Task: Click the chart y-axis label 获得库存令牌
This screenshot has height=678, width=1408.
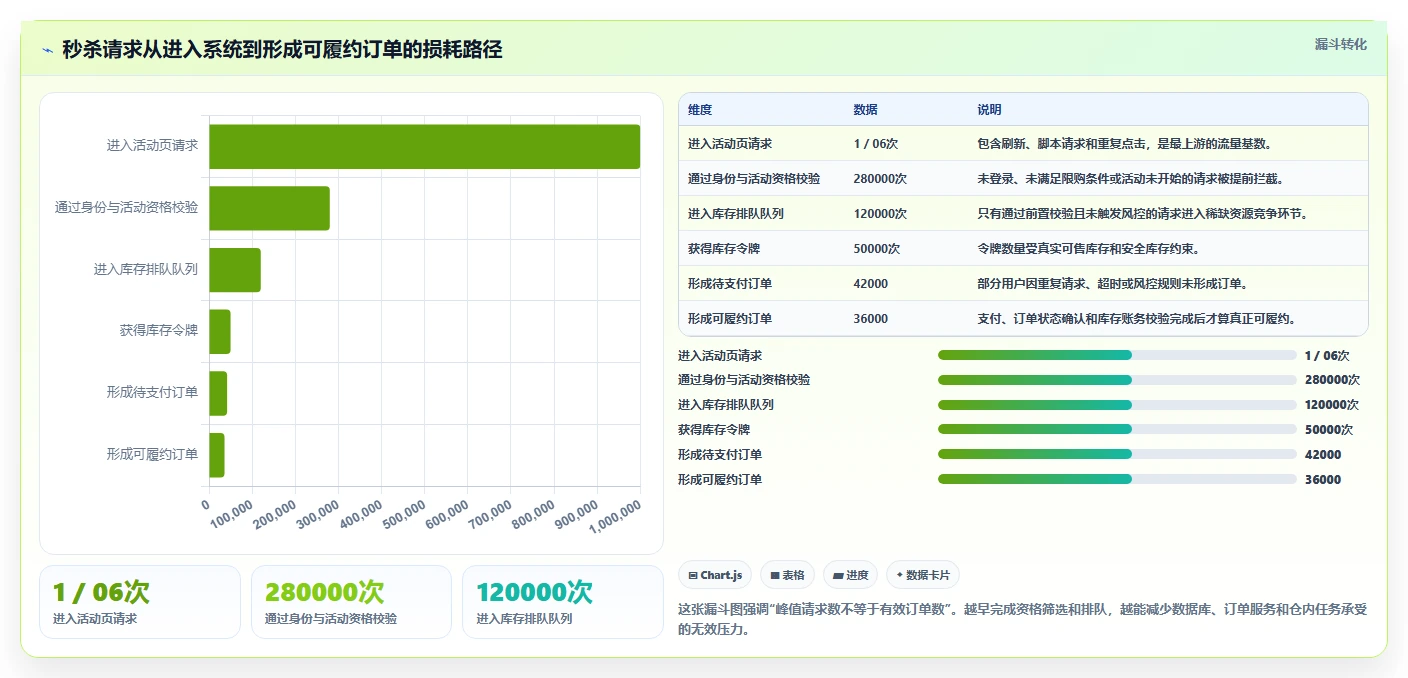Action: [158, 330]
